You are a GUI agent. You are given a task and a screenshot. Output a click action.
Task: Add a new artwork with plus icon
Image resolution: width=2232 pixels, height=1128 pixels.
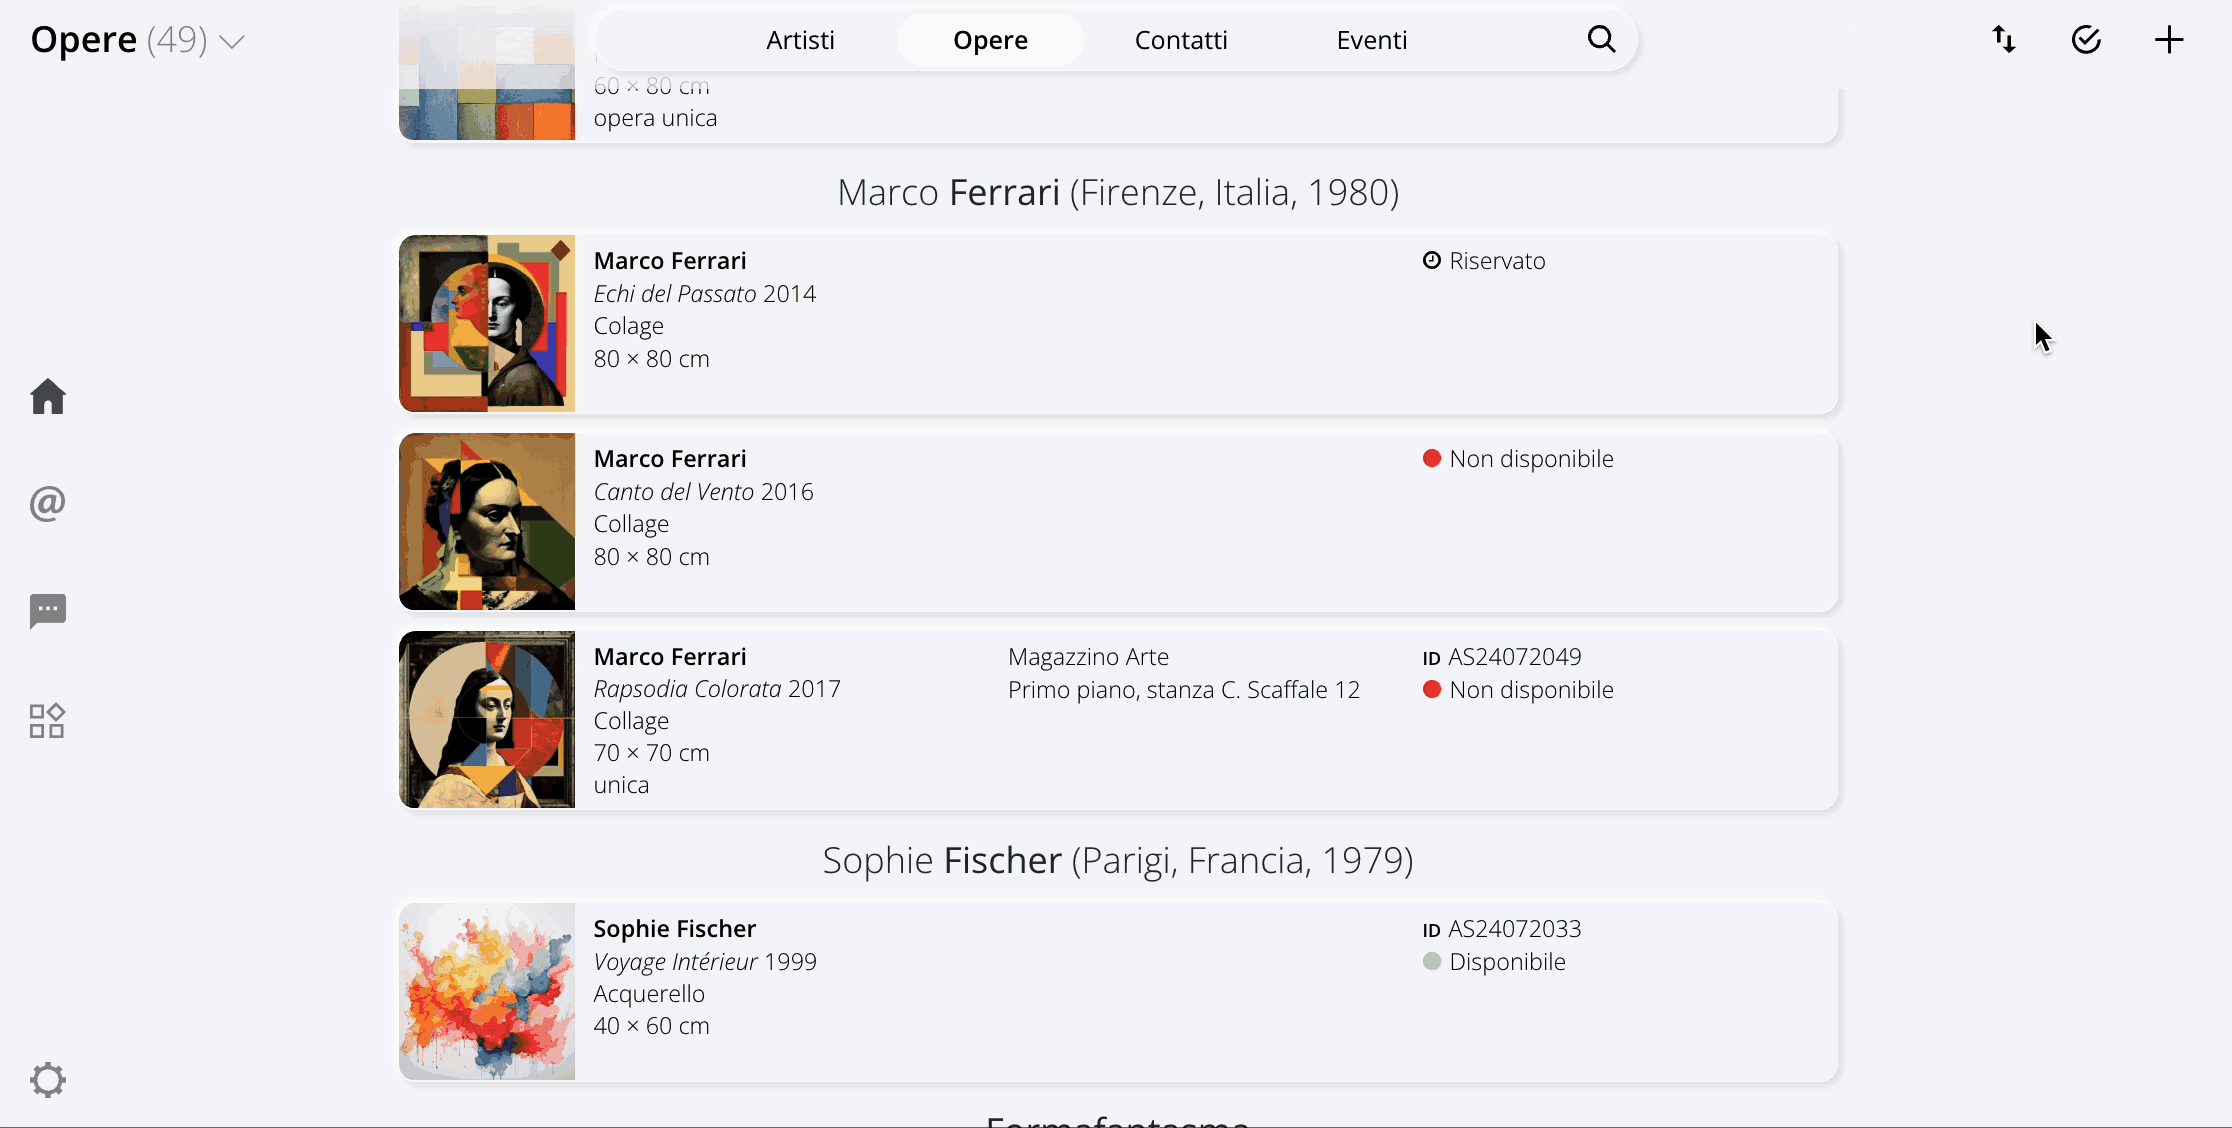(x=2169, y=40)
